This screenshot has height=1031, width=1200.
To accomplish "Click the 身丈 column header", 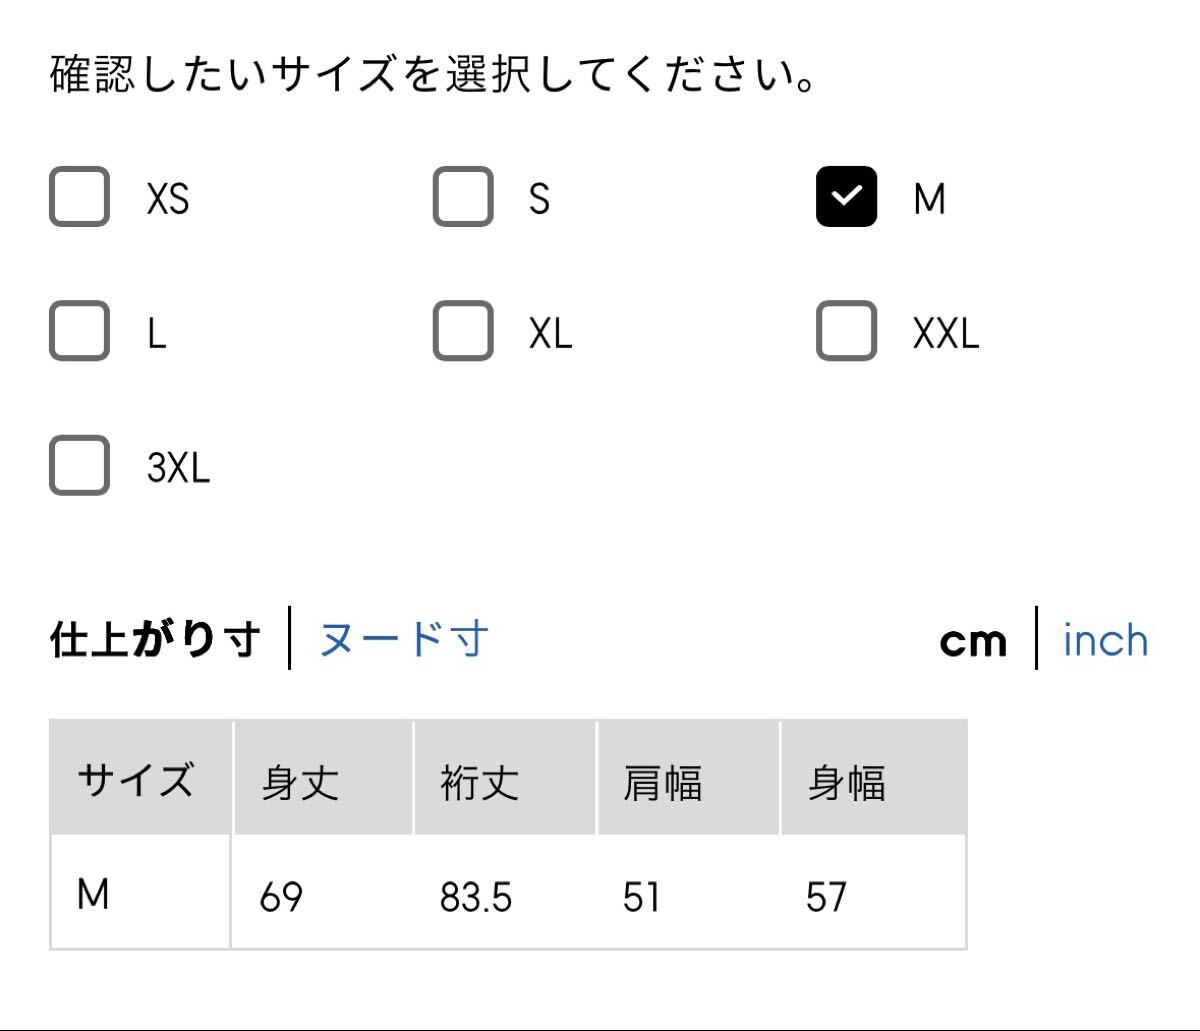I will [x=300, y=782].
